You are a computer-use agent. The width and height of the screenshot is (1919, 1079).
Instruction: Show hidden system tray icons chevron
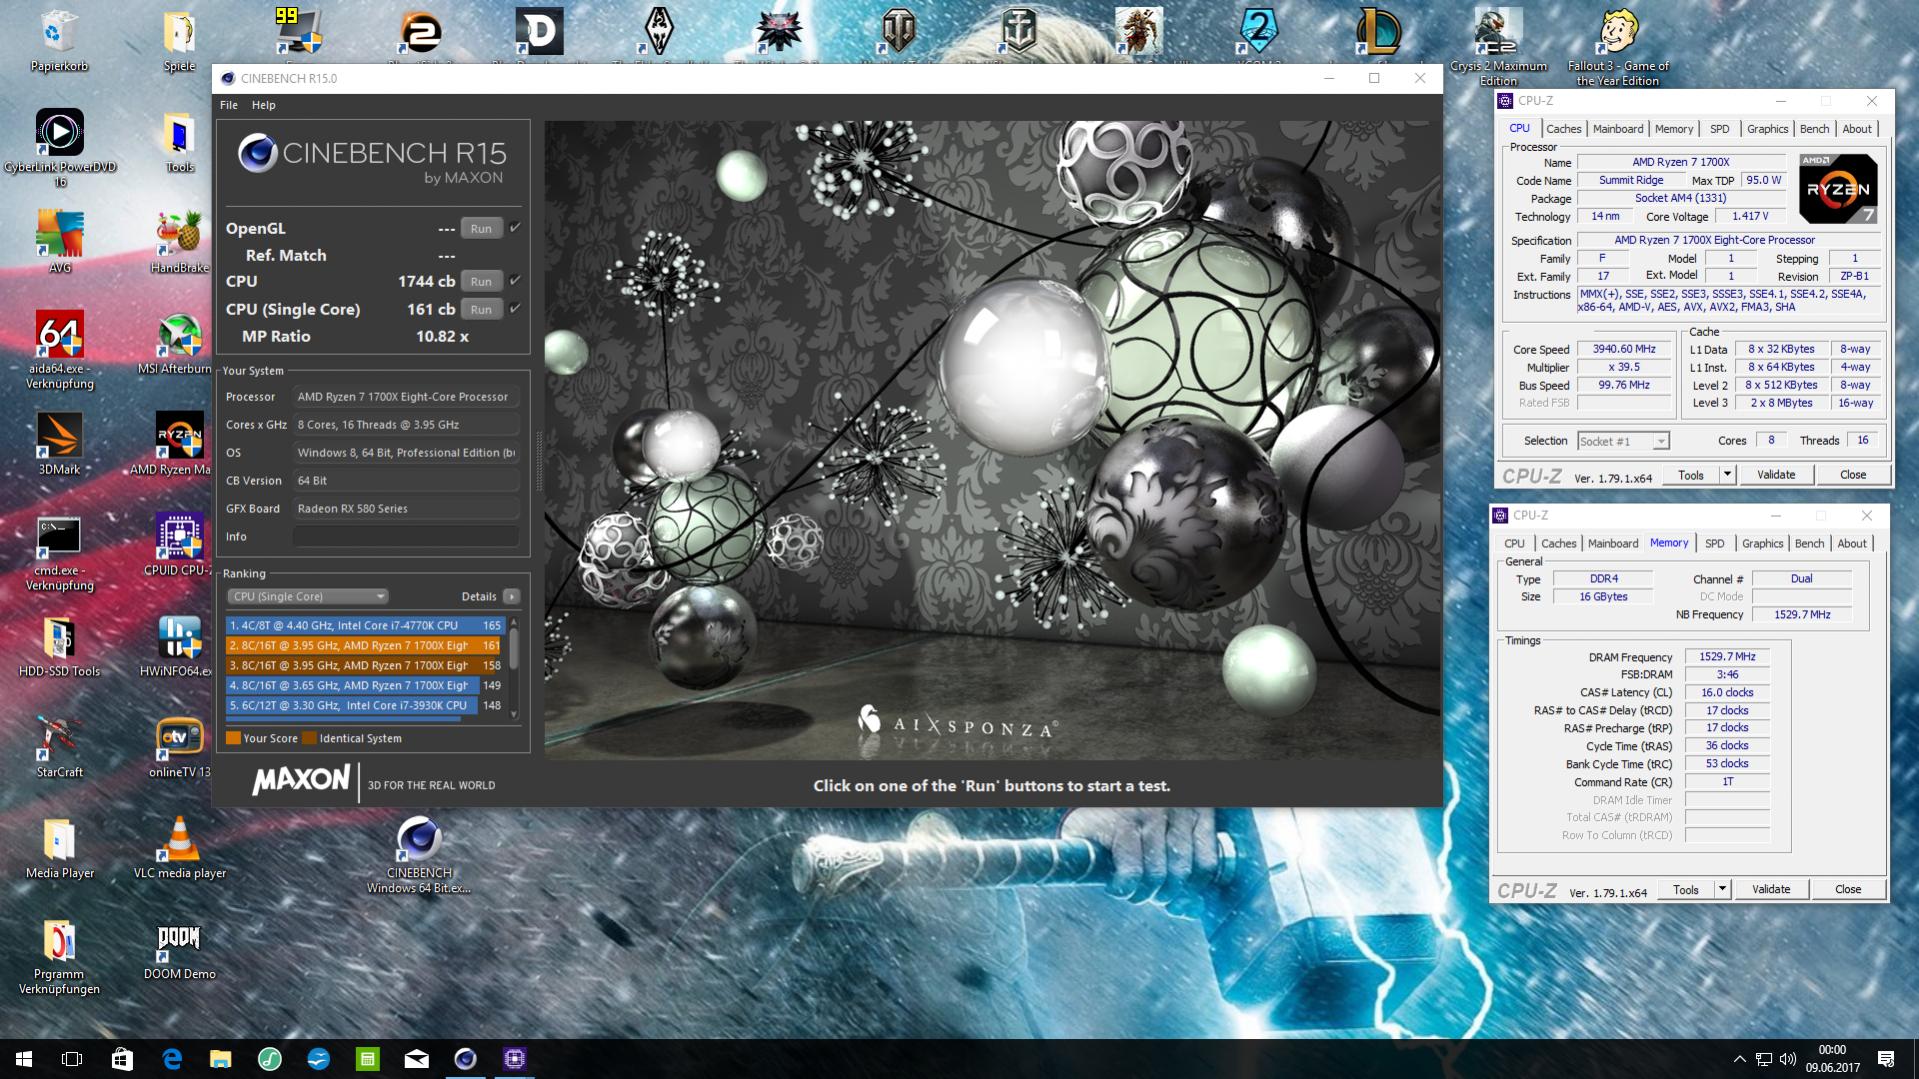[1739, 1058]
